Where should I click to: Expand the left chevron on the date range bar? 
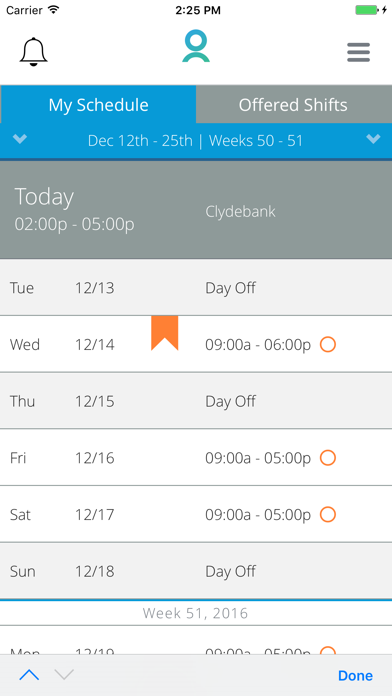coord(20,139)
